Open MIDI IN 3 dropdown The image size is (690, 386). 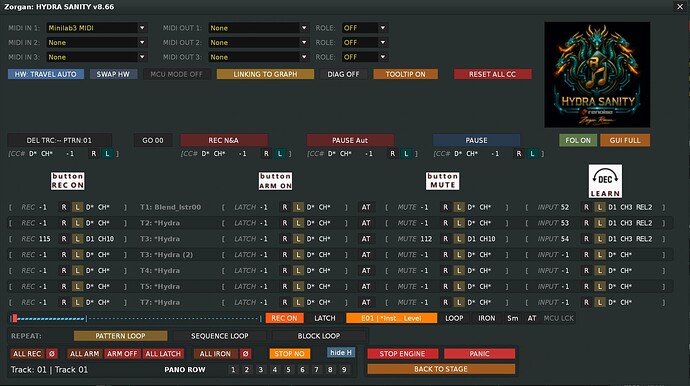[x=96, y=57]
